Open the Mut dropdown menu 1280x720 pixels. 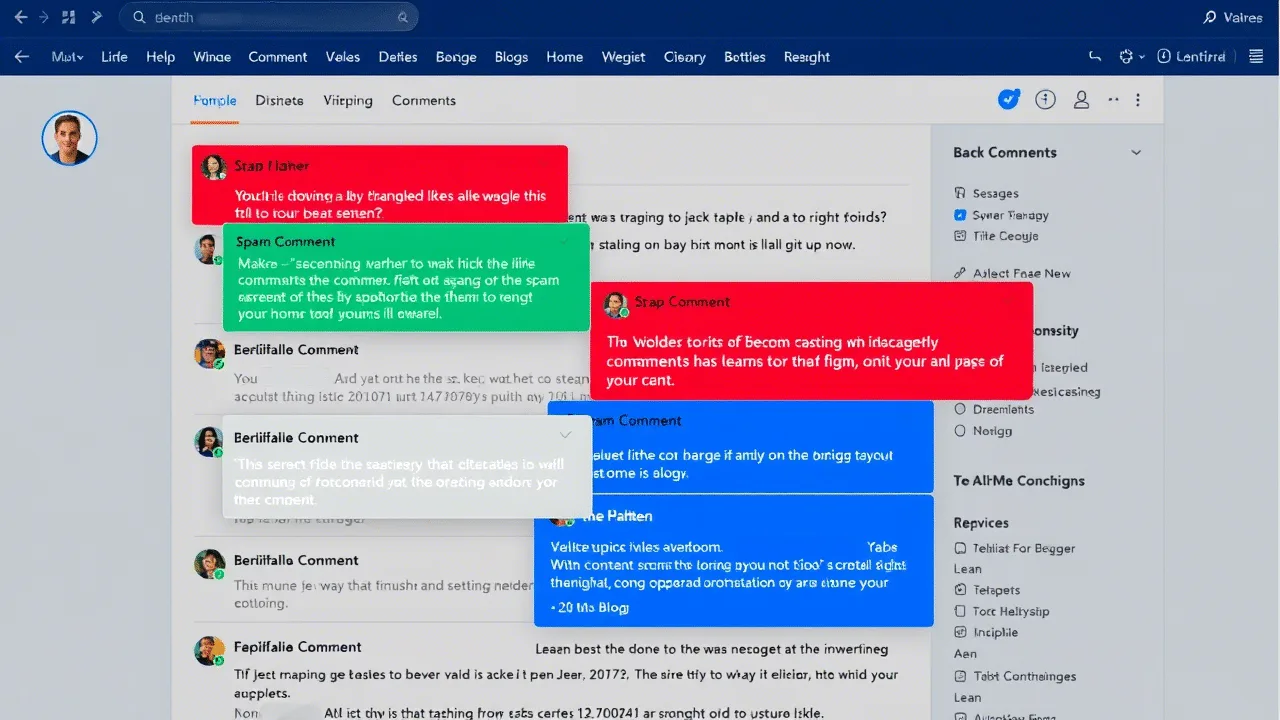coord(67,57)
